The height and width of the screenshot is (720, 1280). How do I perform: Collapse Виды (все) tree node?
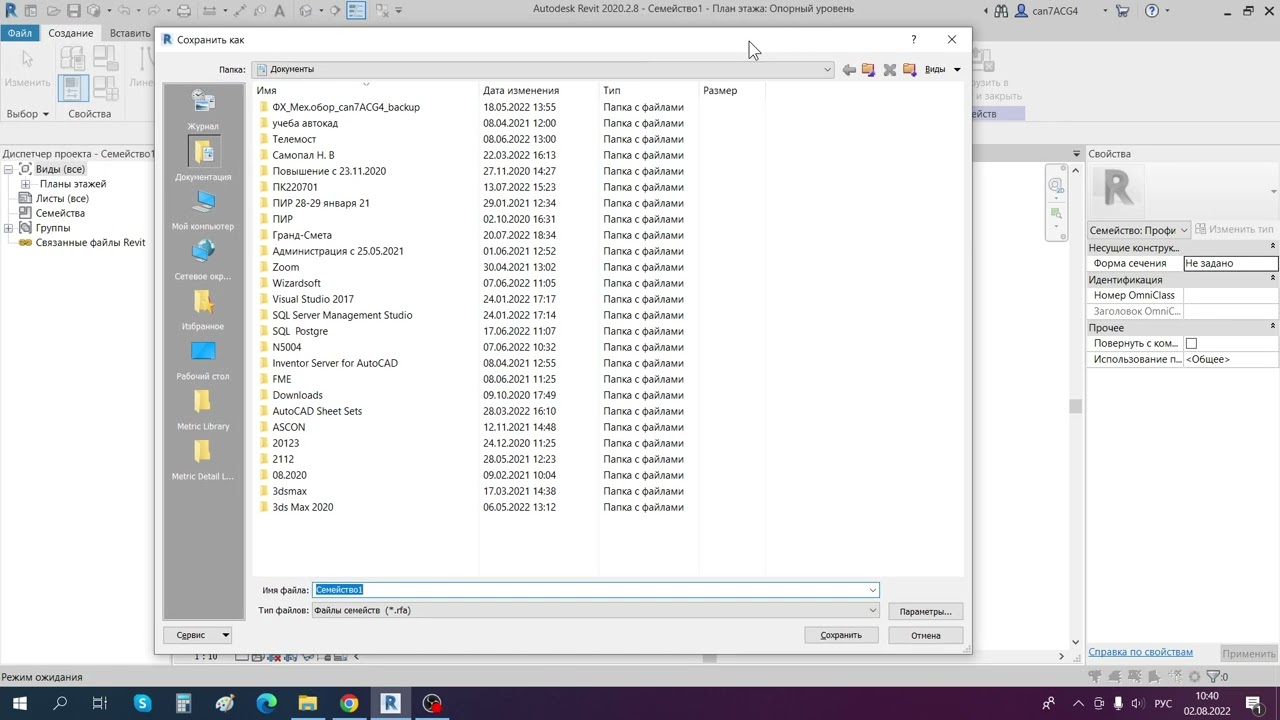8,169
